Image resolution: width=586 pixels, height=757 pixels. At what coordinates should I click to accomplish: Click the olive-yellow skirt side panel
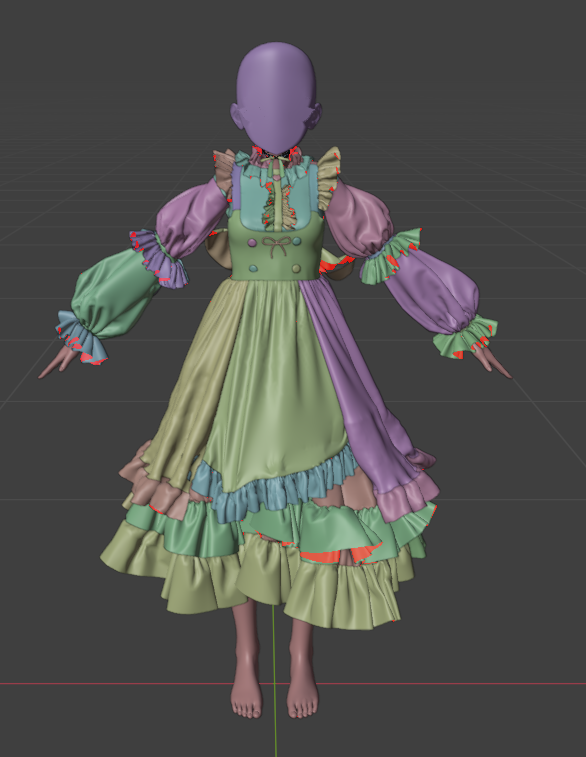coord(198,386)
